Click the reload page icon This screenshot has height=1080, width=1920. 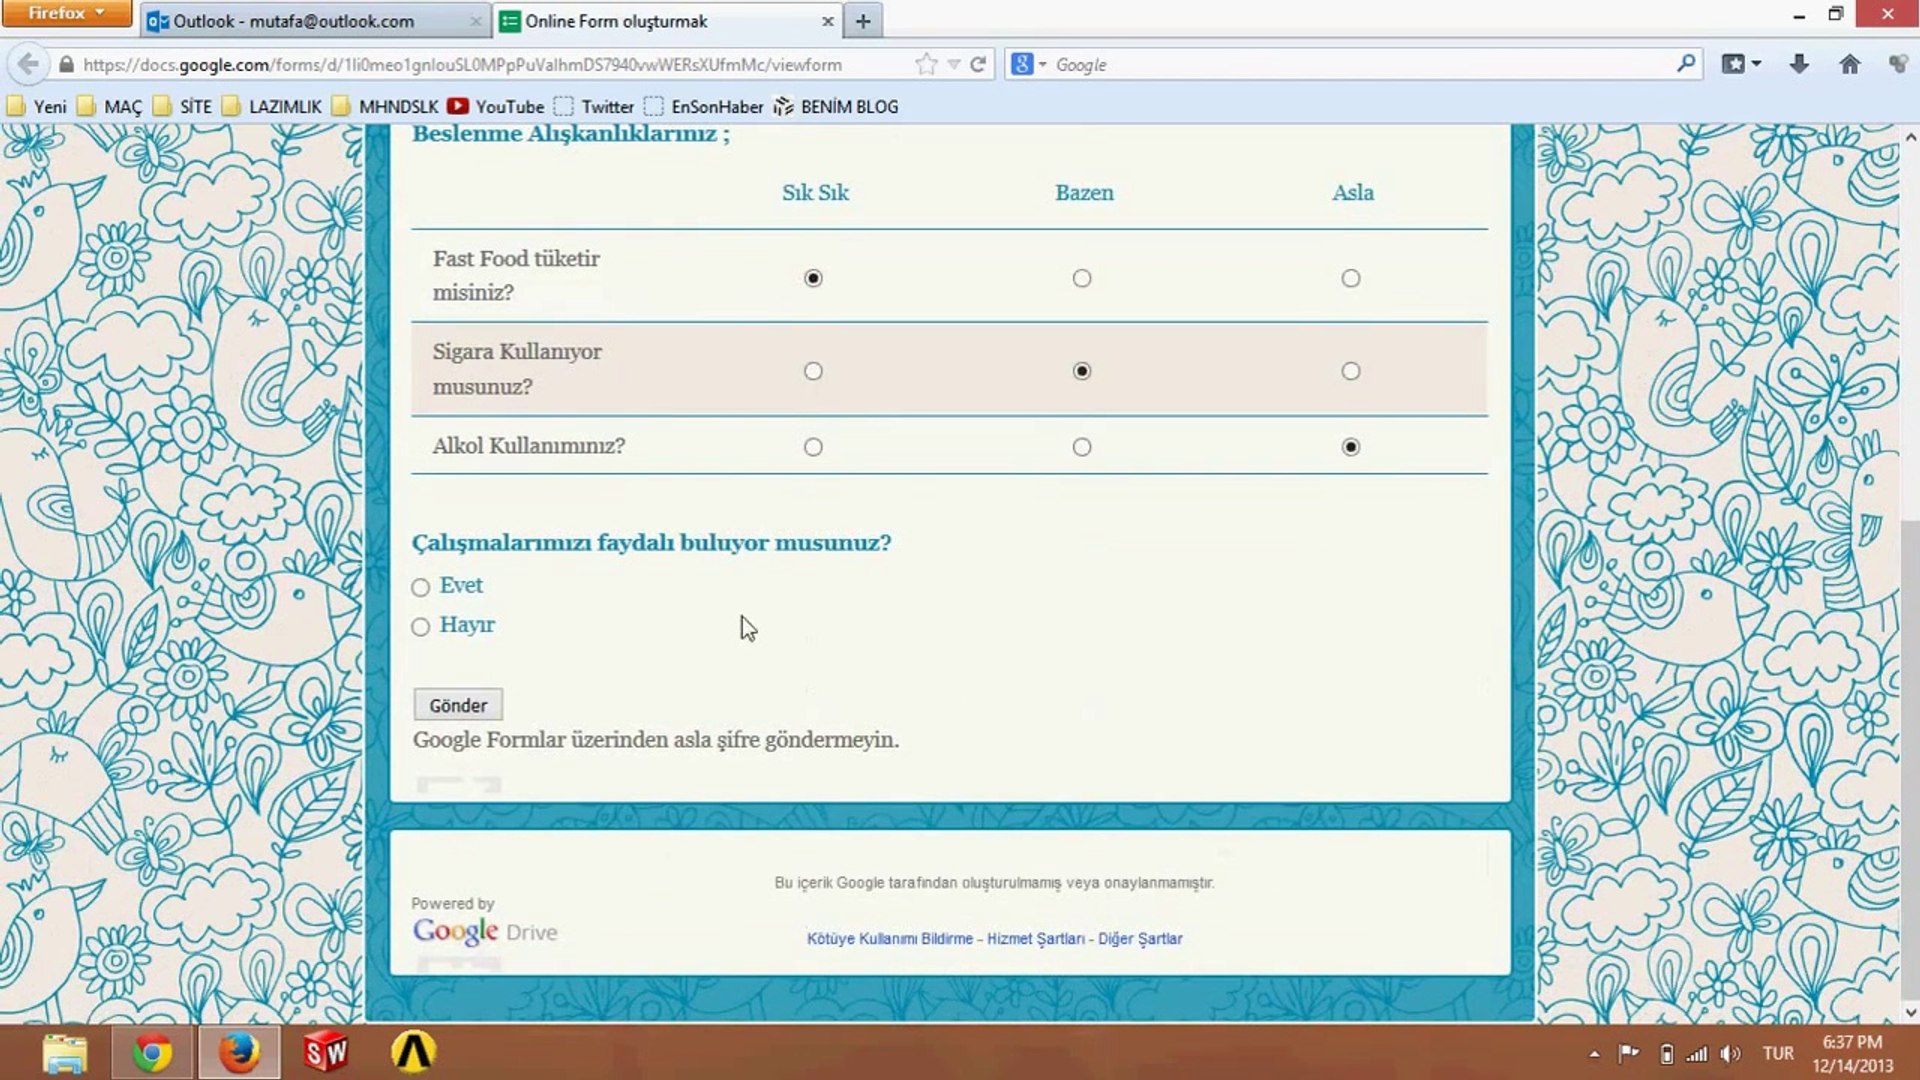click(978, 64)
